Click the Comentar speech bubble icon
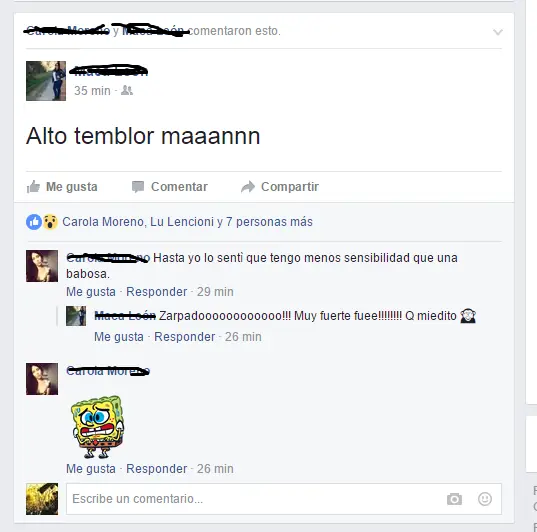Screen dimensions: 537x532 (138, 187)
